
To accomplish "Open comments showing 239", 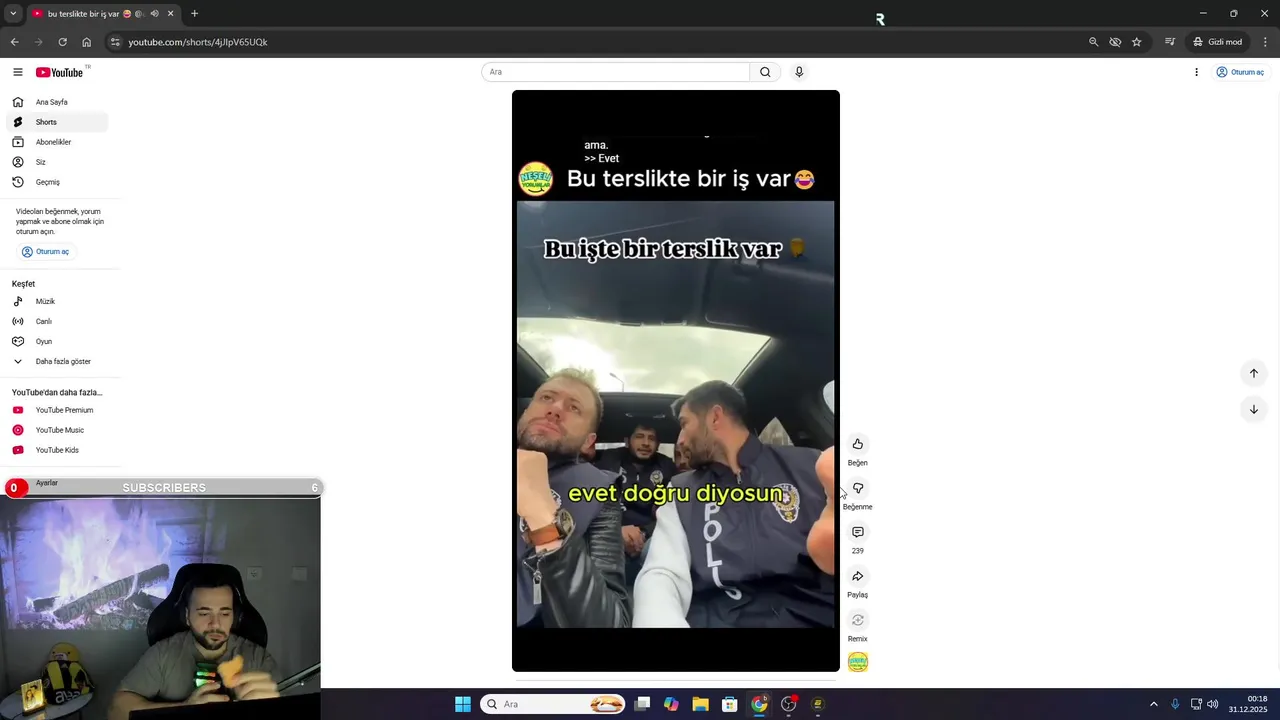I will (857, 532).
